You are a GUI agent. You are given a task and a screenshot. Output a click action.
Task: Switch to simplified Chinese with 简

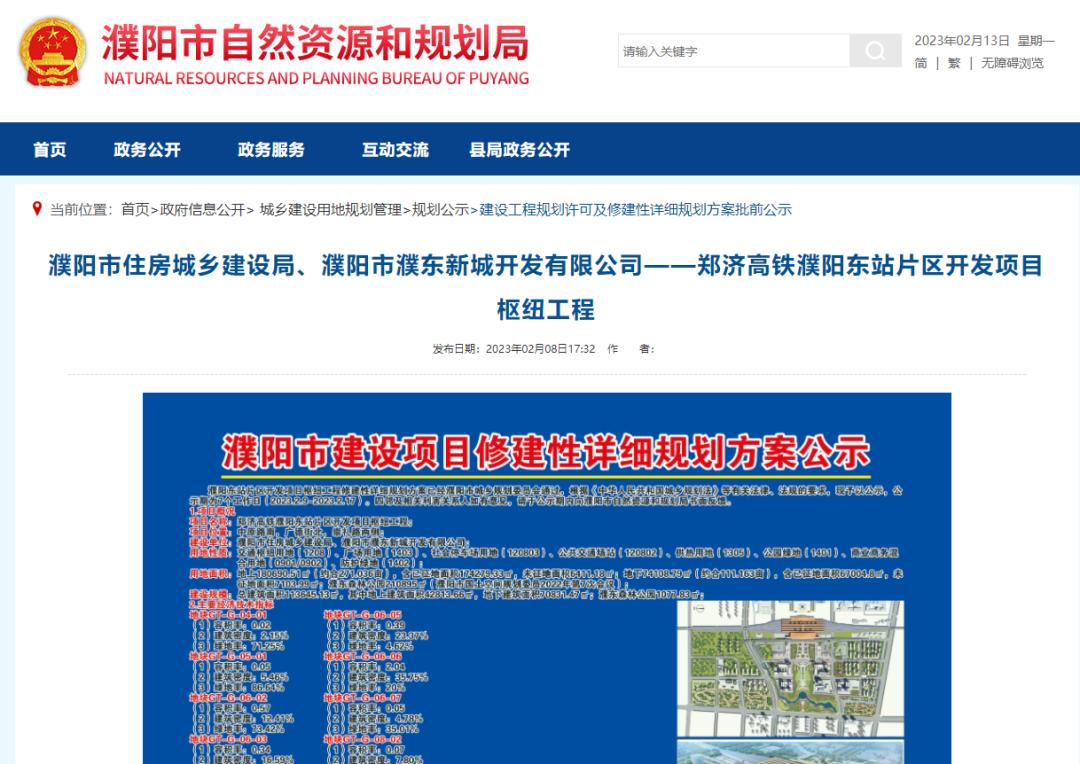click(921, 63)
